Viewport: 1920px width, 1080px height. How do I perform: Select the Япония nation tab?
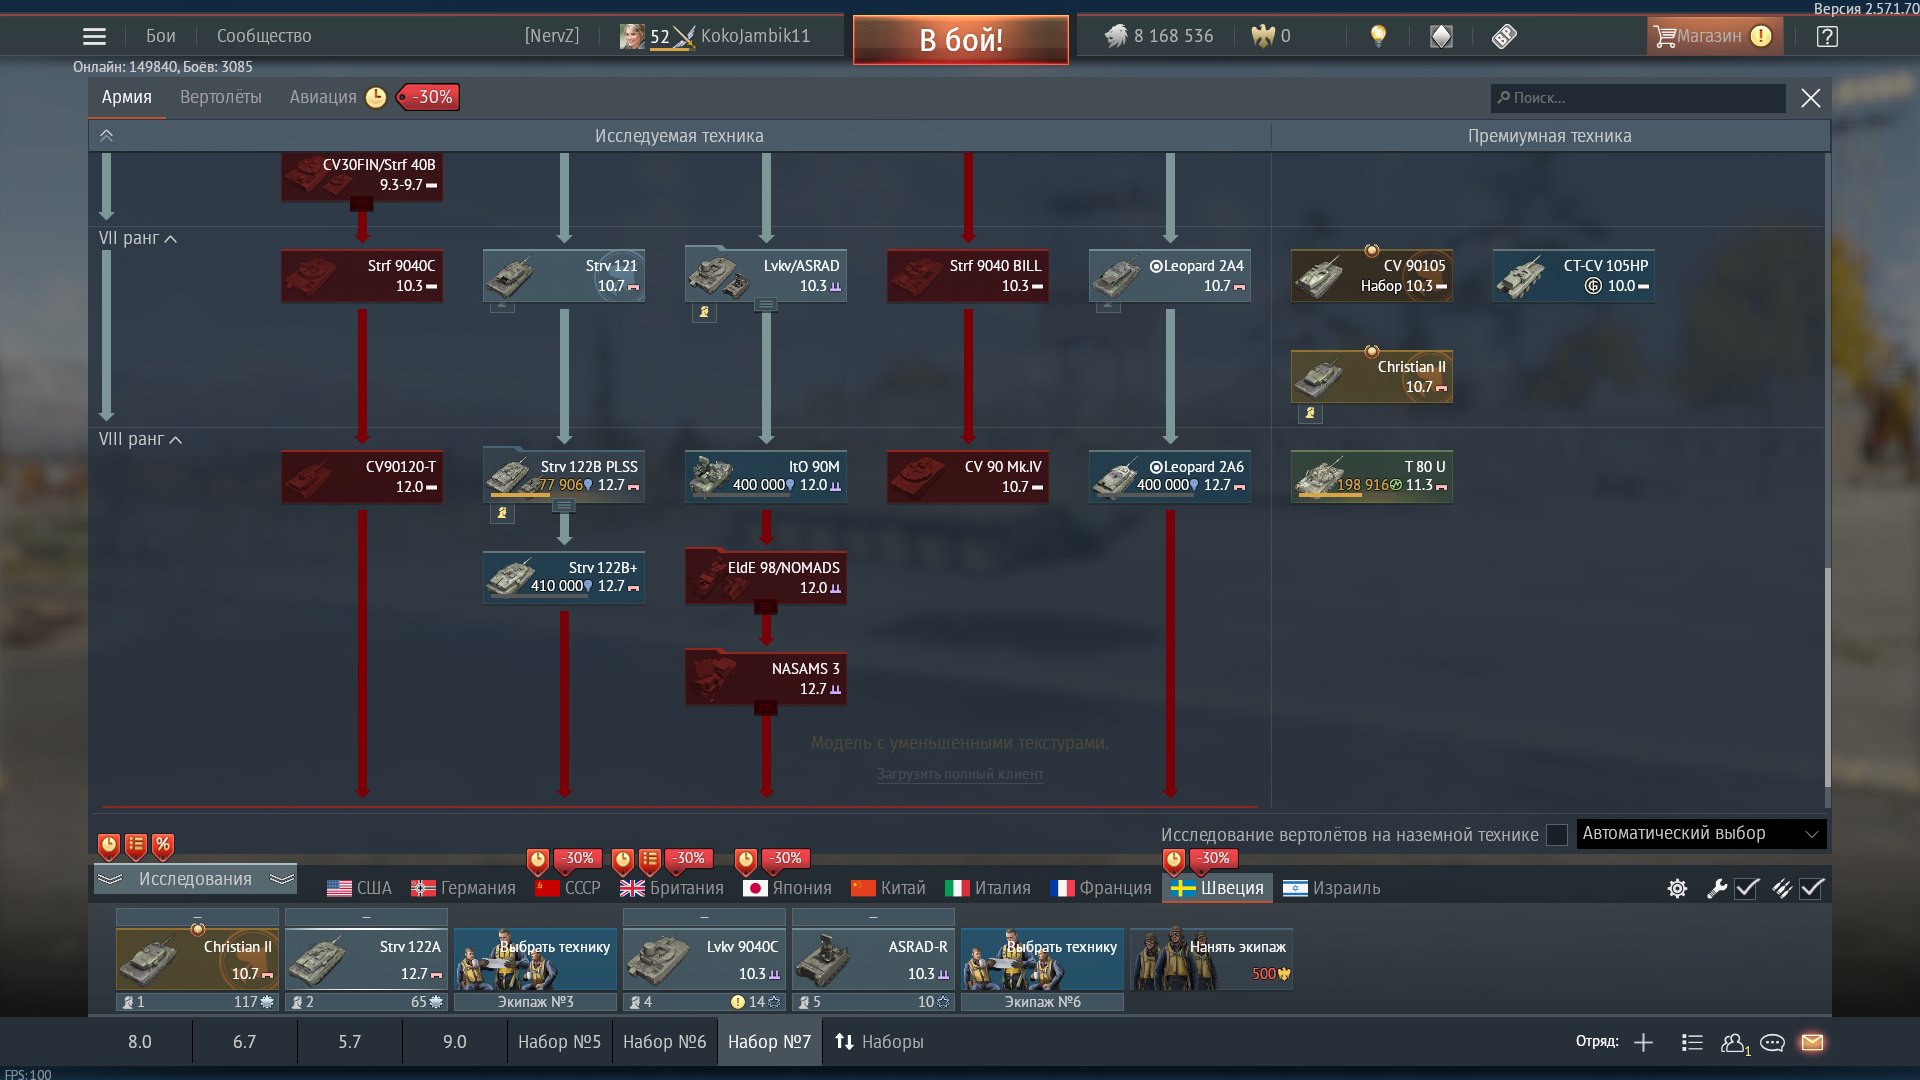(787, 888)
